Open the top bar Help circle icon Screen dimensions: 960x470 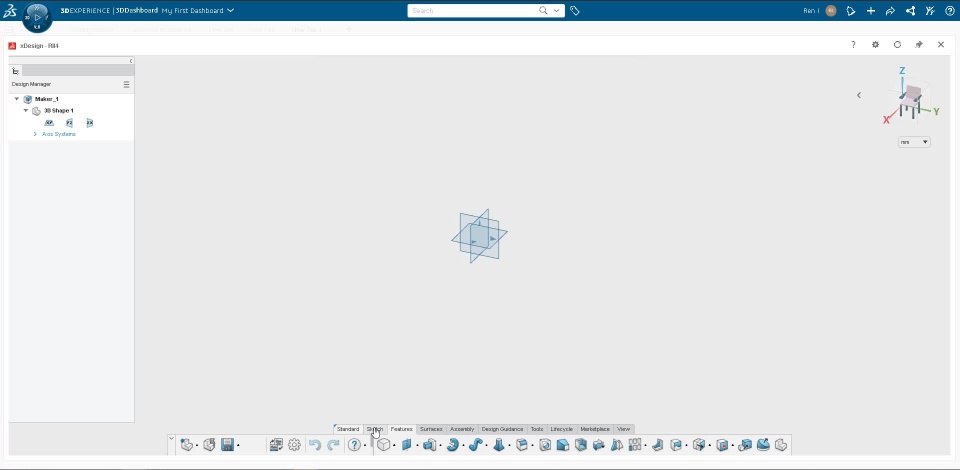[x=950, y=10]
